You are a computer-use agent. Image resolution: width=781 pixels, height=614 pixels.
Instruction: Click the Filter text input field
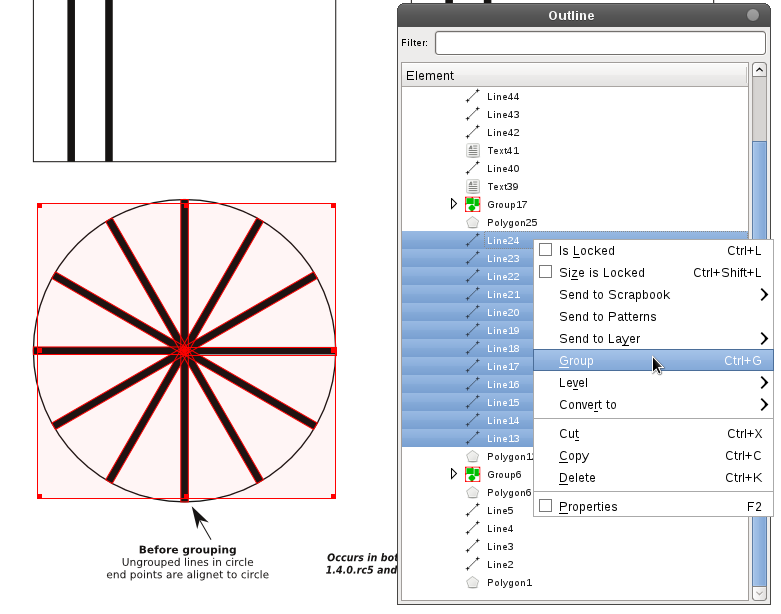coord(600,43)
